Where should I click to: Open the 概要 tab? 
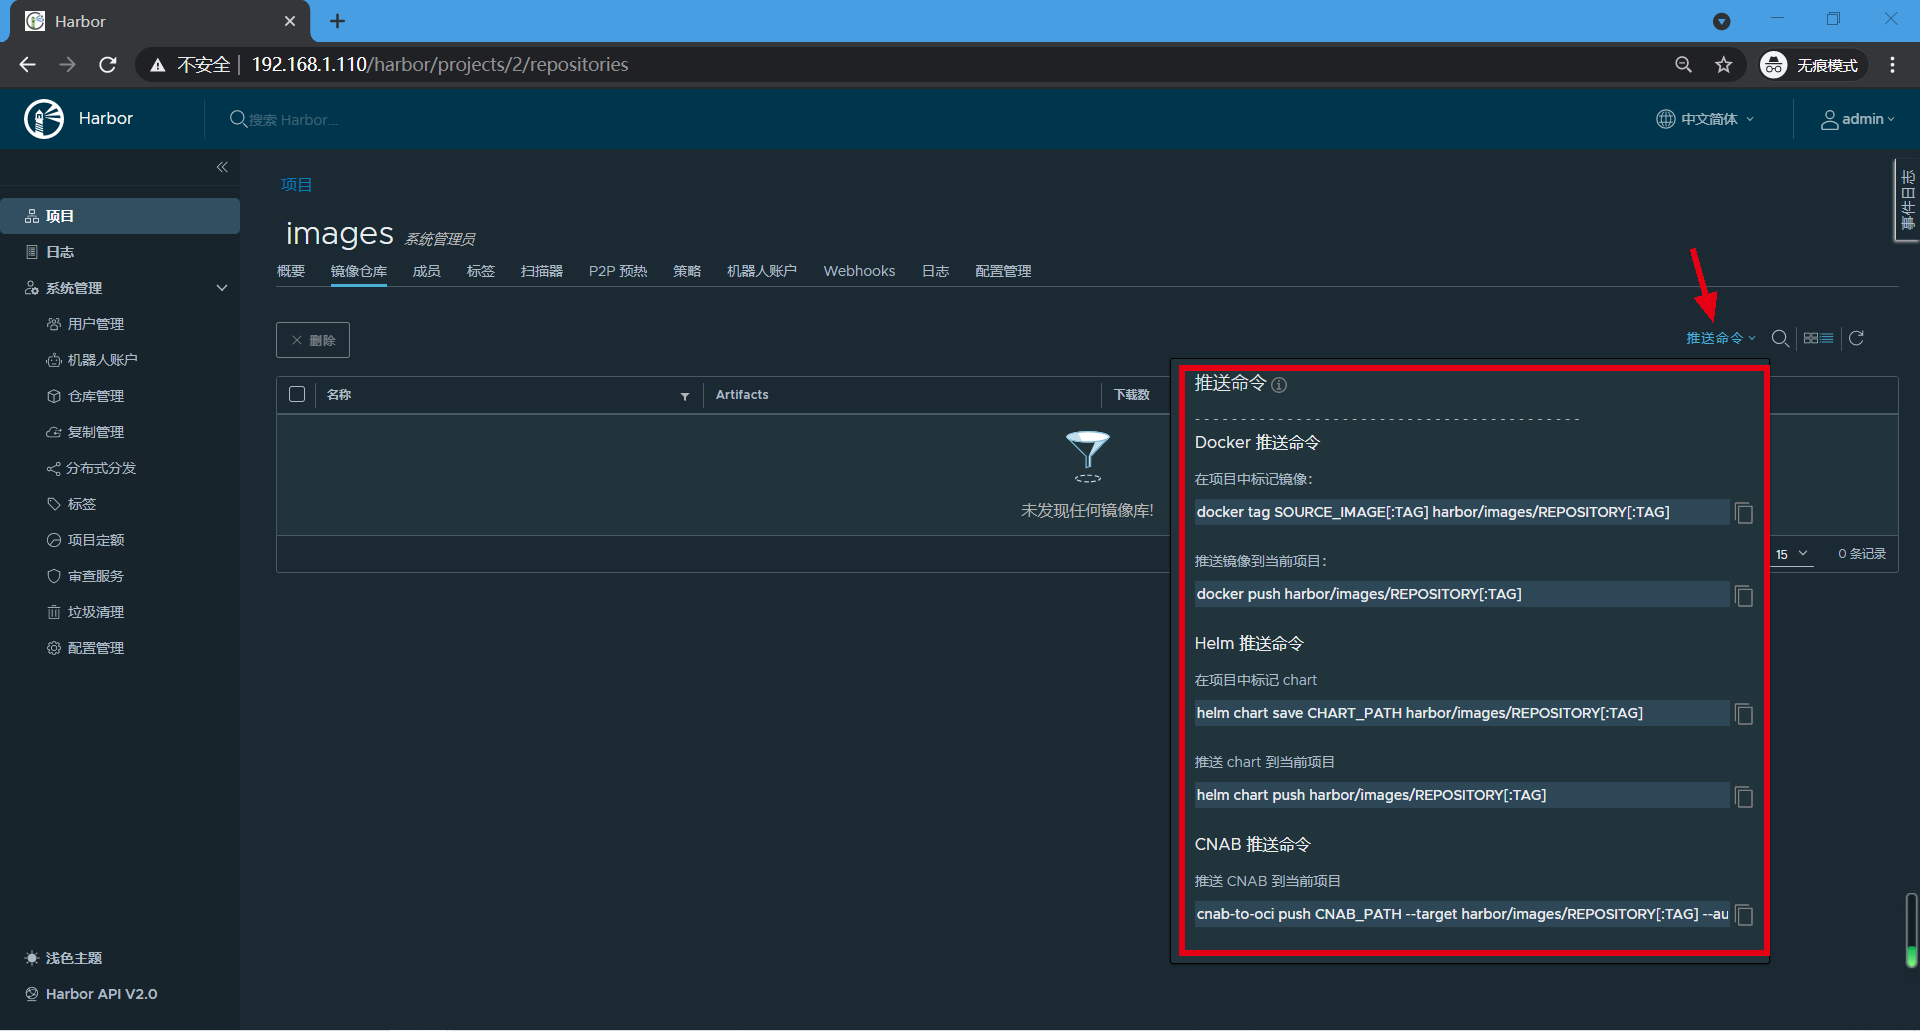click(291, 271)
